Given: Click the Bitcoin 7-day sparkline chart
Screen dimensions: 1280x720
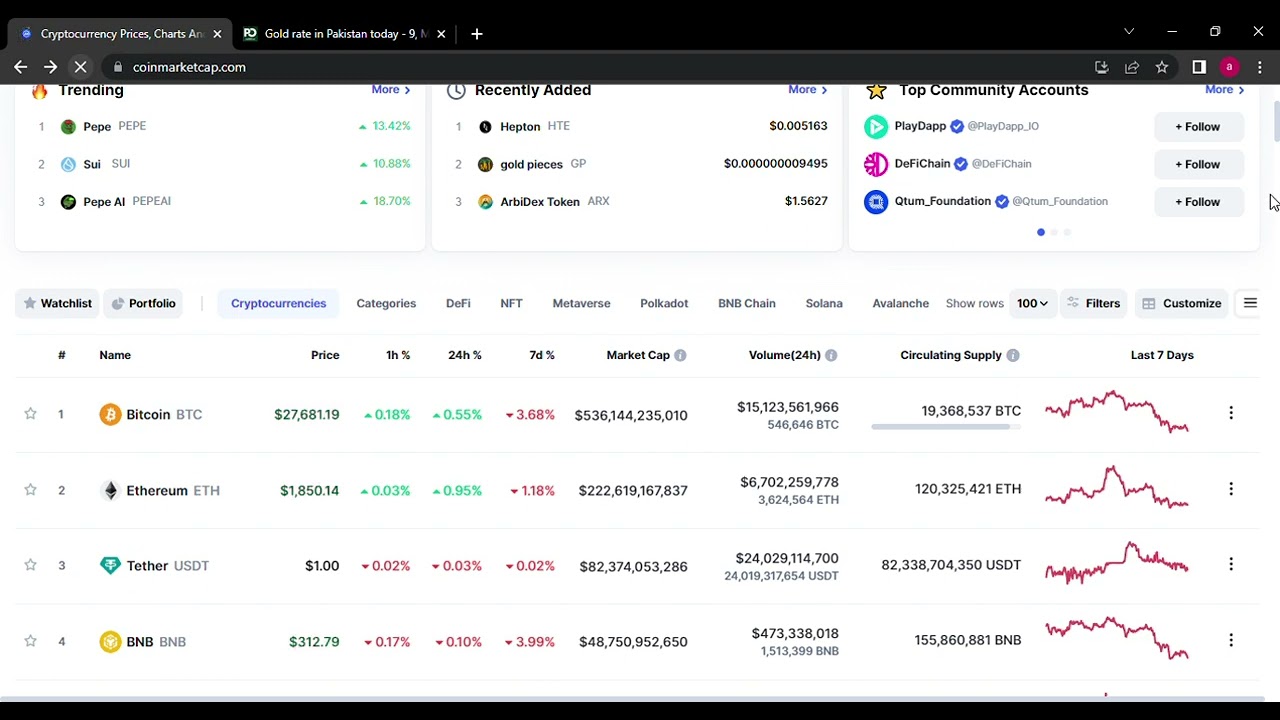Looking at the screenshot, I should (1117, 412).
